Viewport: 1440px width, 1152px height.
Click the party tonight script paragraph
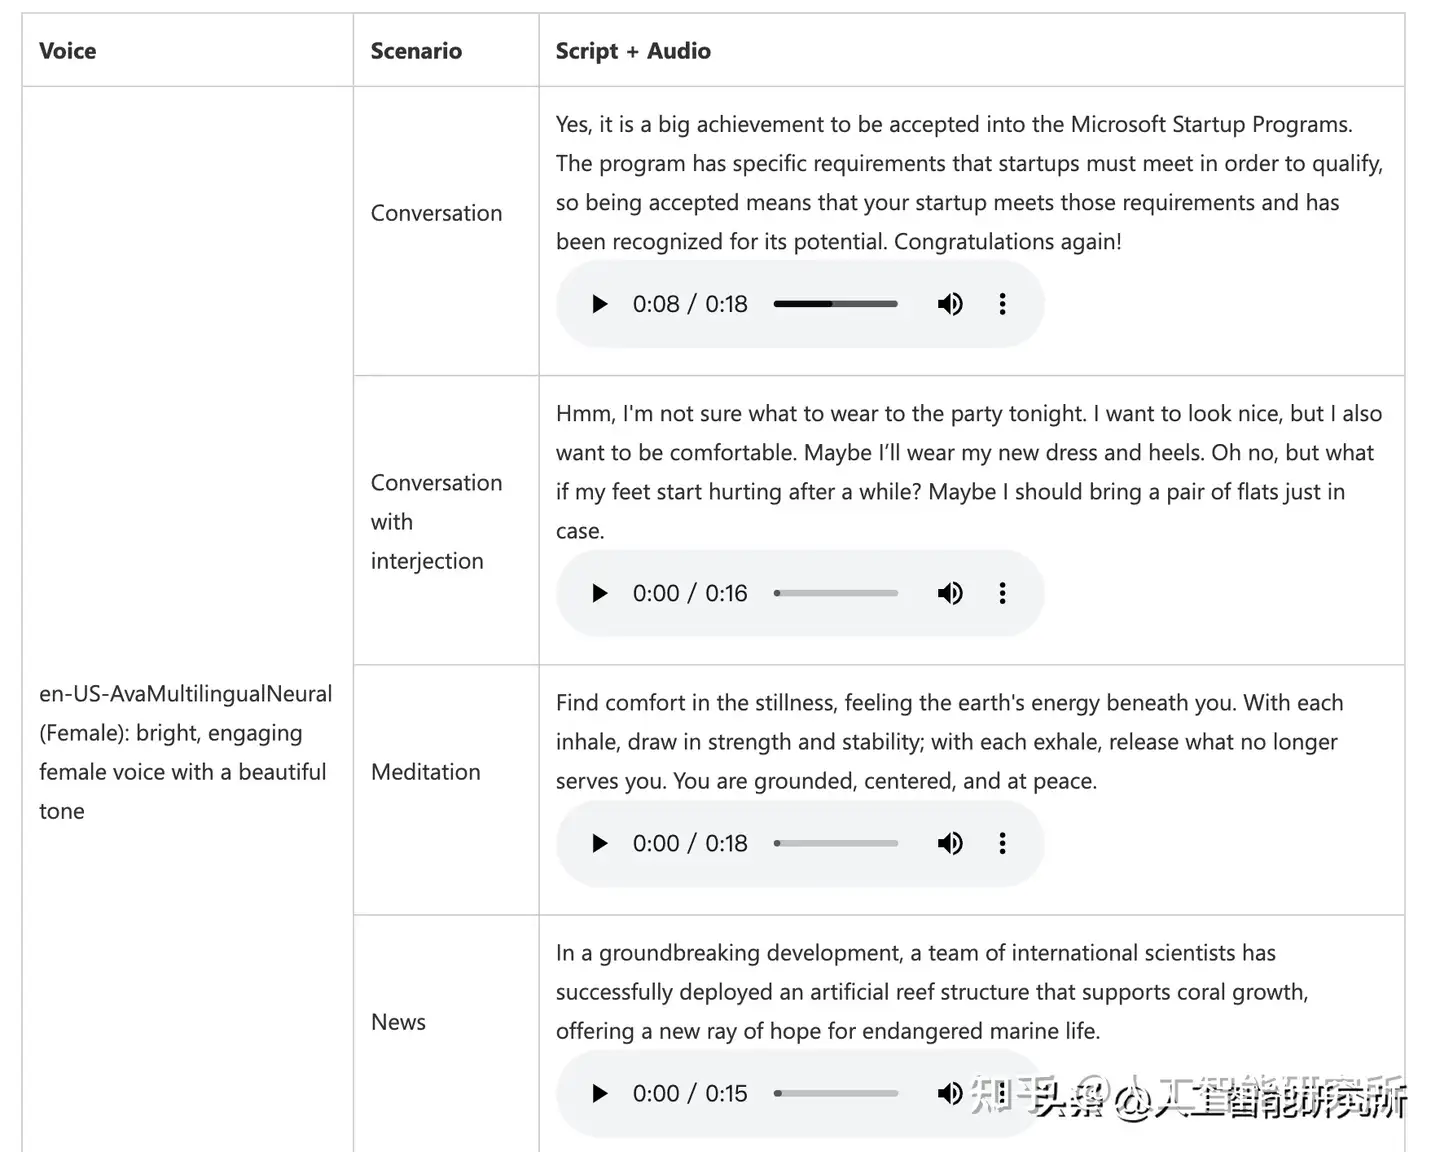(969, 472)
